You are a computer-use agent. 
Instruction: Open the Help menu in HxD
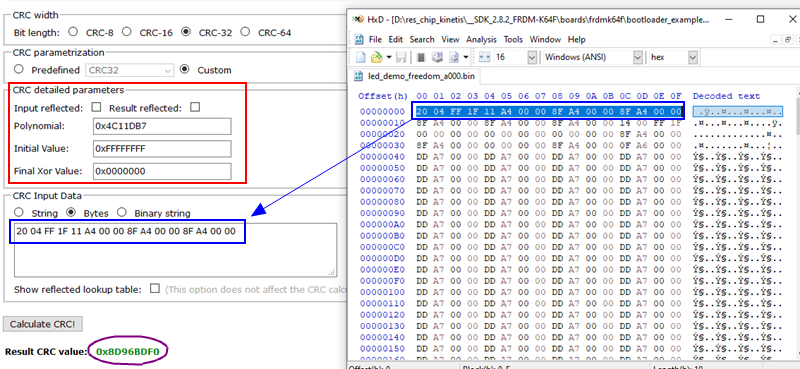click(577, 39)
